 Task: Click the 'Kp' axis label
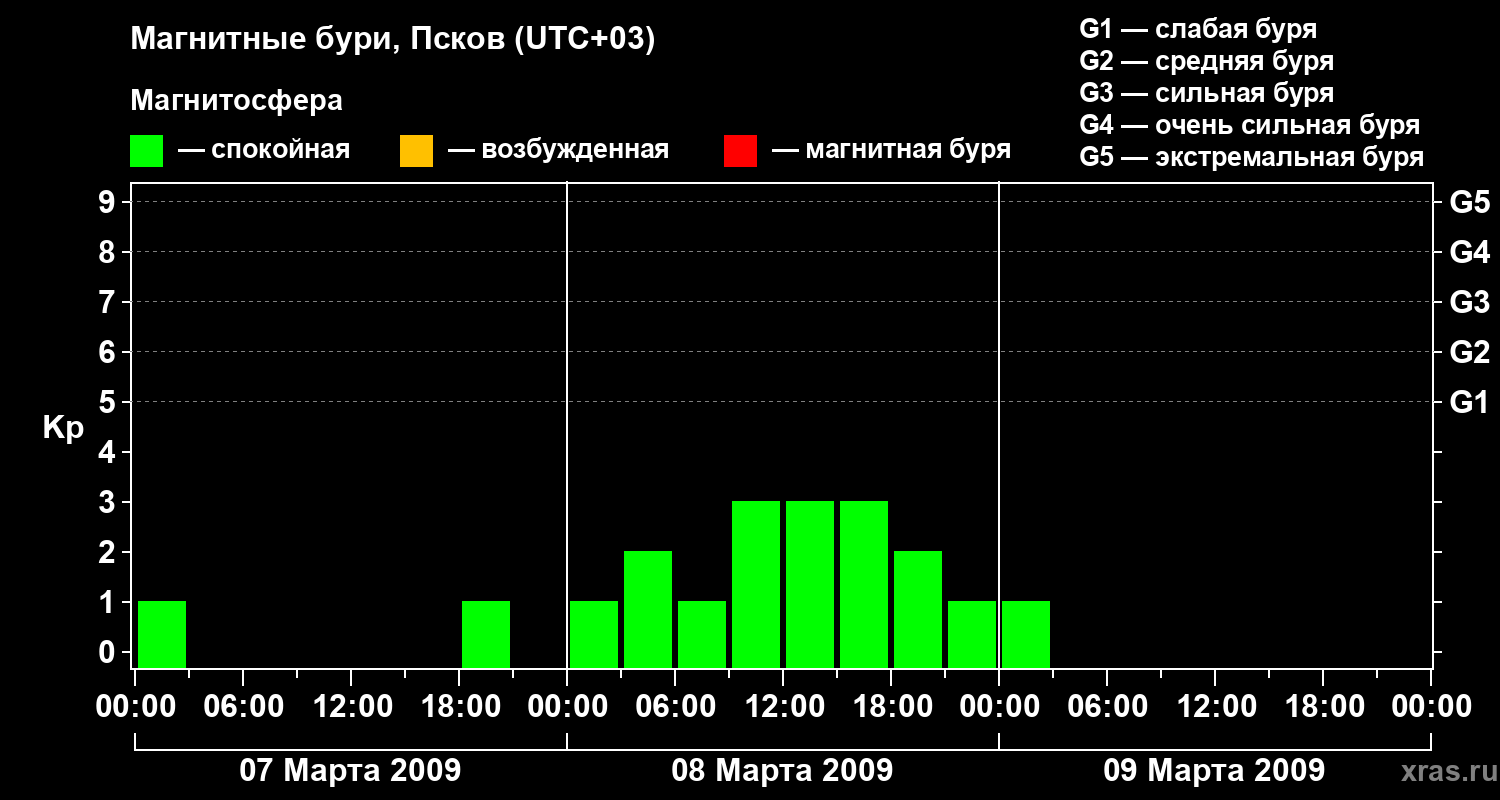pyautogui.click(x=63, y=428)
